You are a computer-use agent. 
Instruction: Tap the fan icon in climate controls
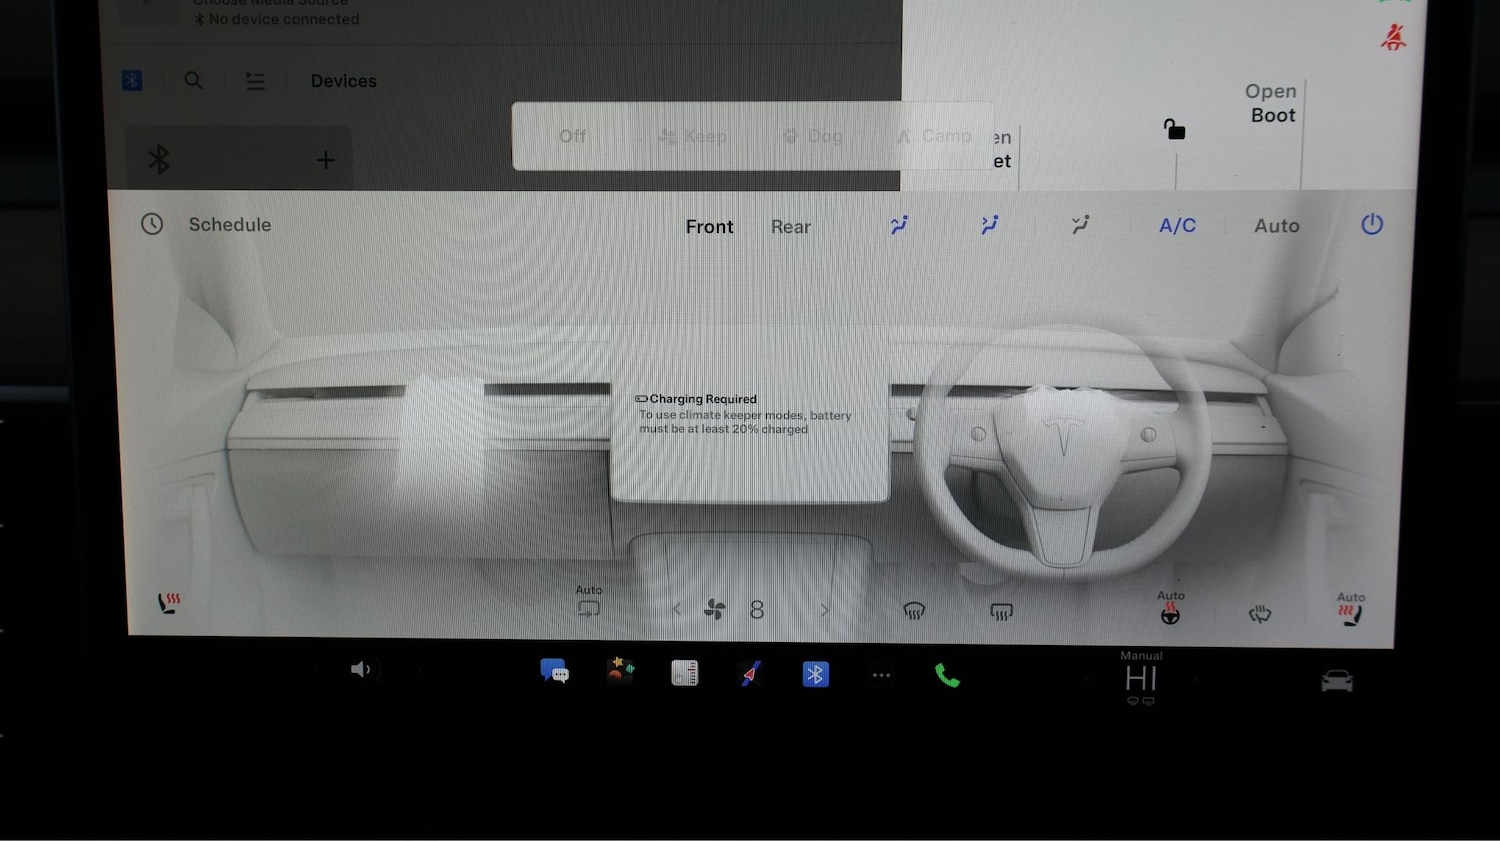coord(714,609)
